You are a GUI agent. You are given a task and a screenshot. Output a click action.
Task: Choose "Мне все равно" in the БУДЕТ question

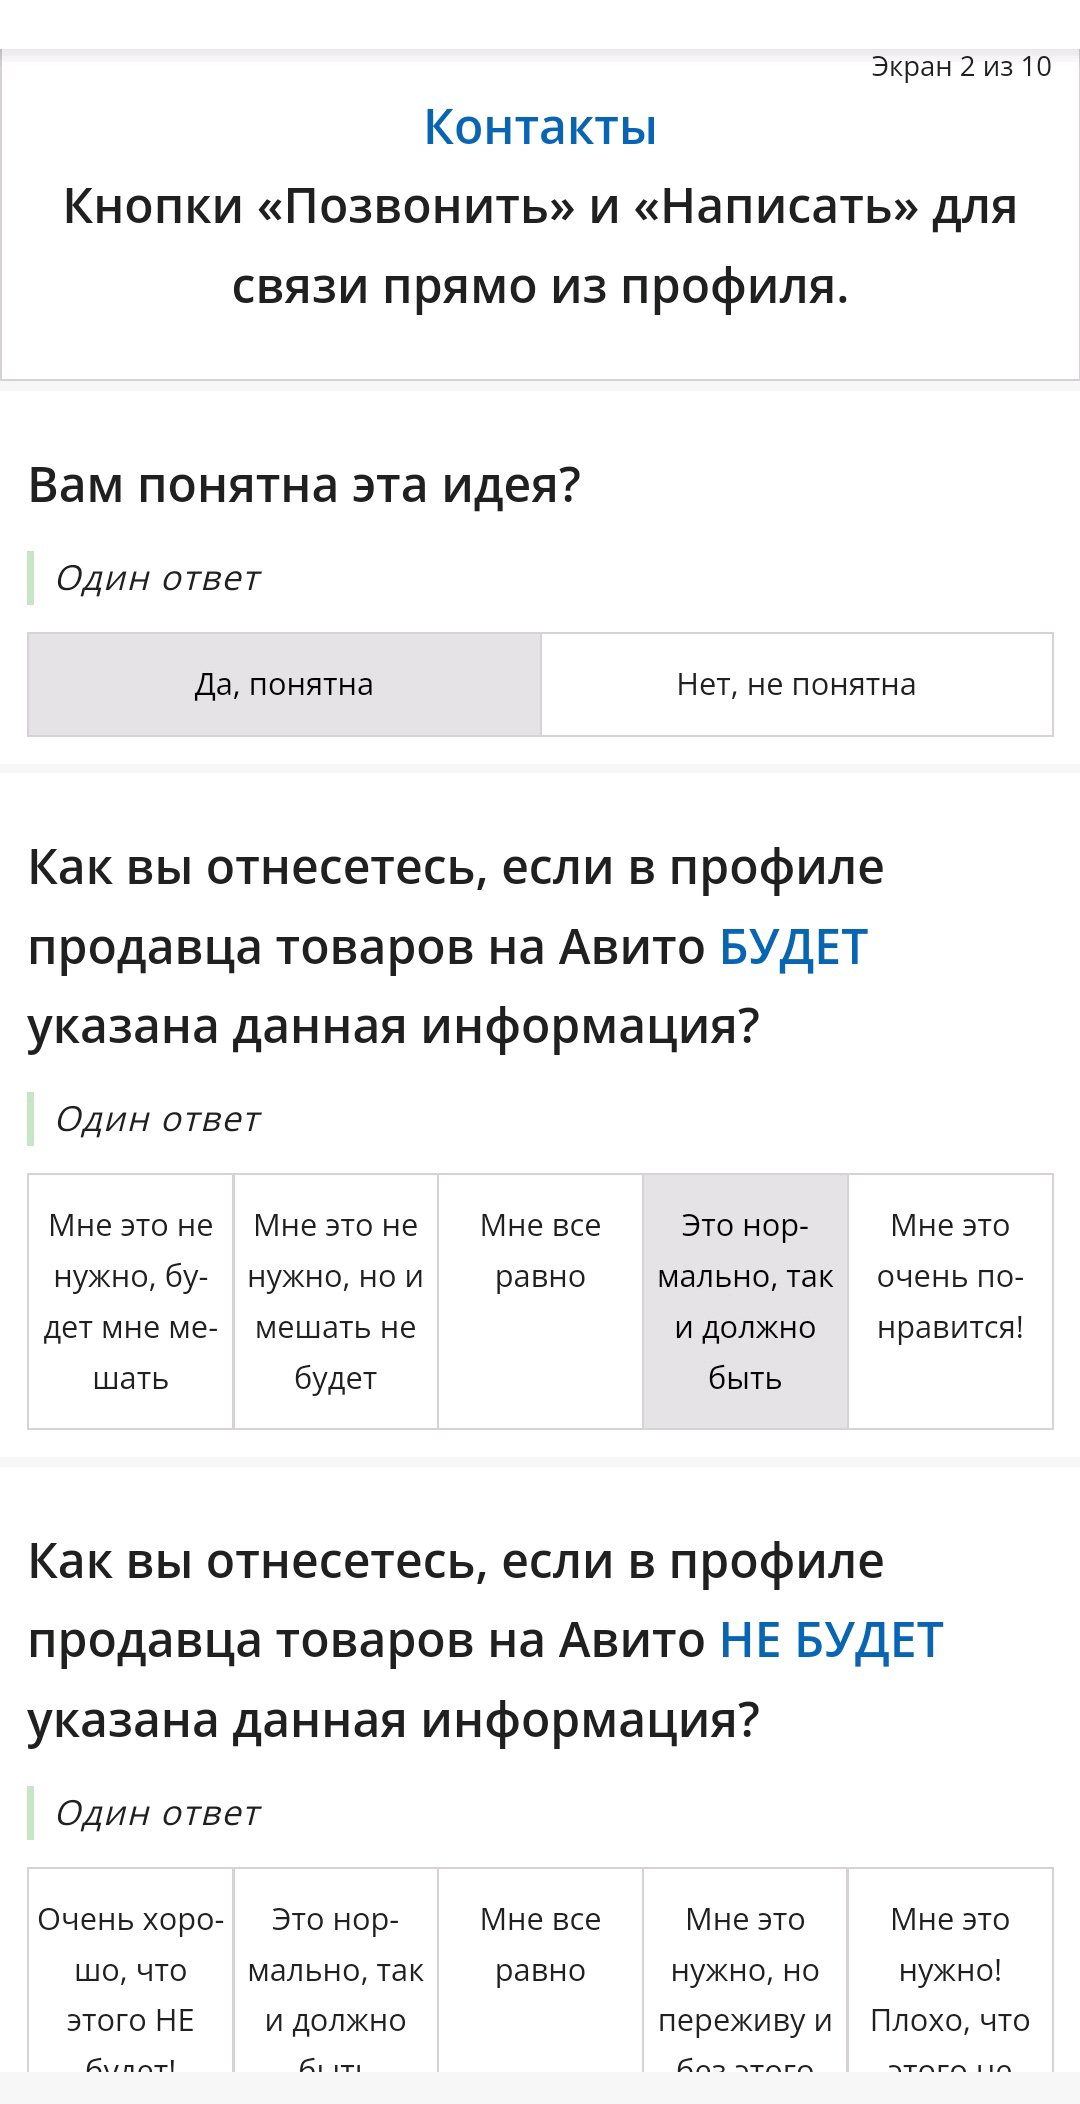541,1301
